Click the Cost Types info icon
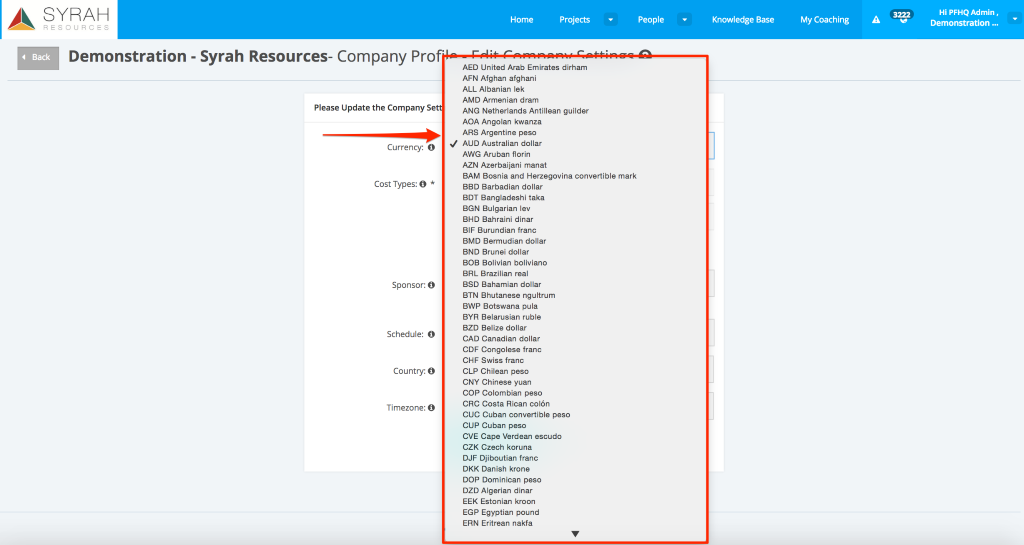The height and width of the screenshot is (545, 1024). point(423,184)
